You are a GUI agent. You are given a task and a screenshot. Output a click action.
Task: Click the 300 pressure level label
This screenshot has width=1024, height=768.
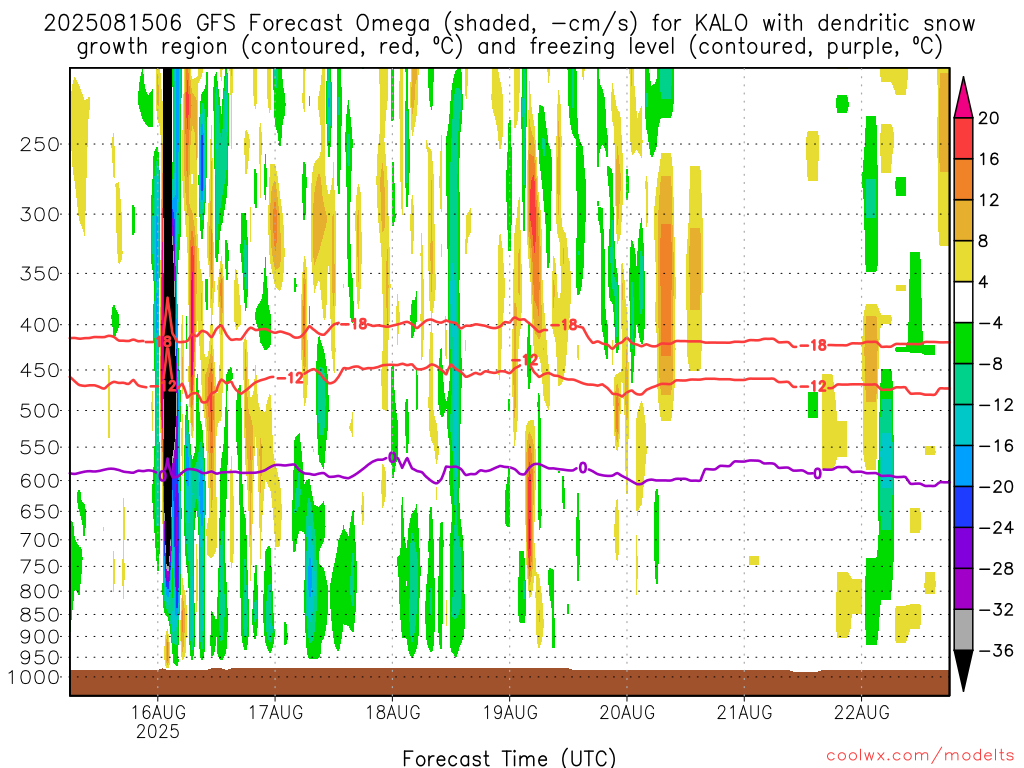coord(40,214)
